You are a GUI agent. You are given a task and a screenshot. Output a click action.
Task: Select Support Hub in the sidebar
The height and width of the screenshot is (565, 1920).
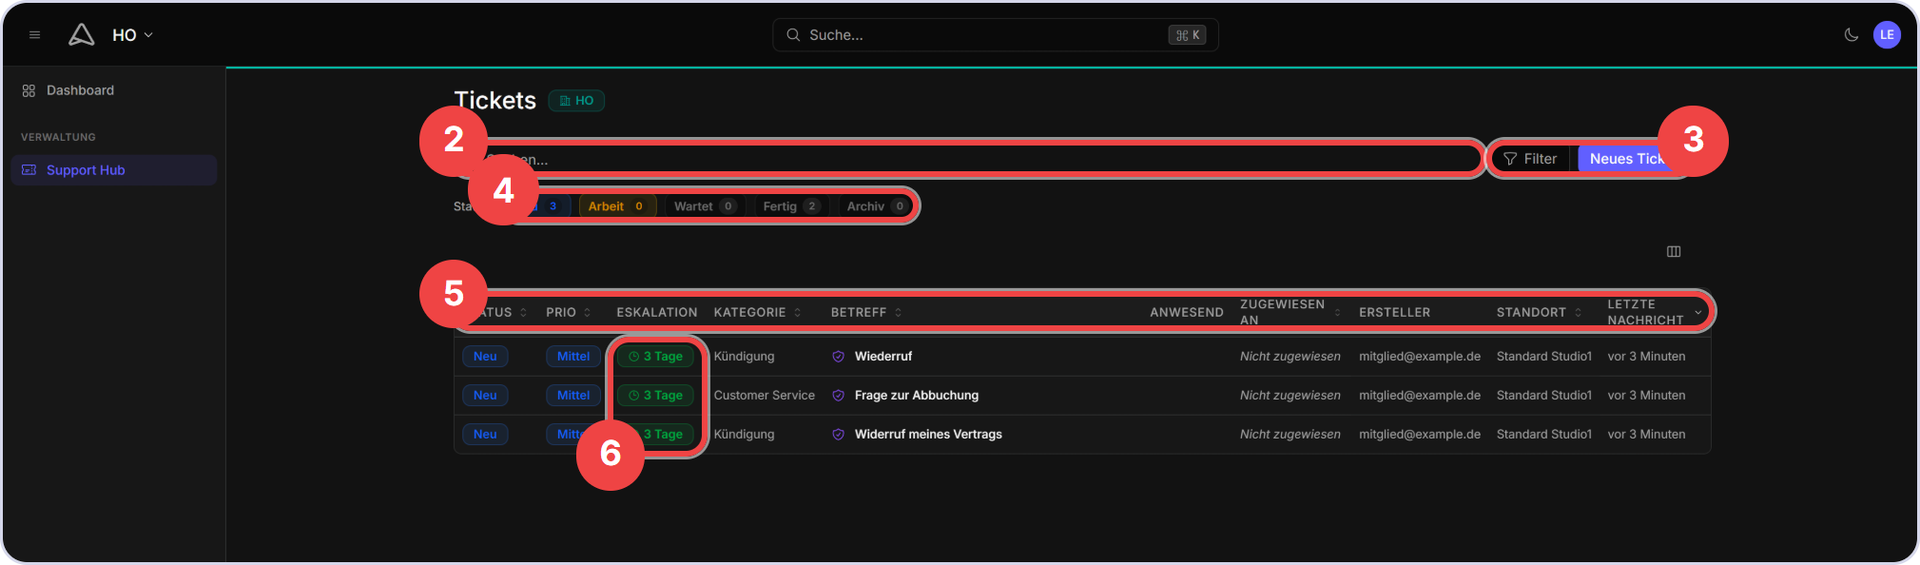(113, 170)
